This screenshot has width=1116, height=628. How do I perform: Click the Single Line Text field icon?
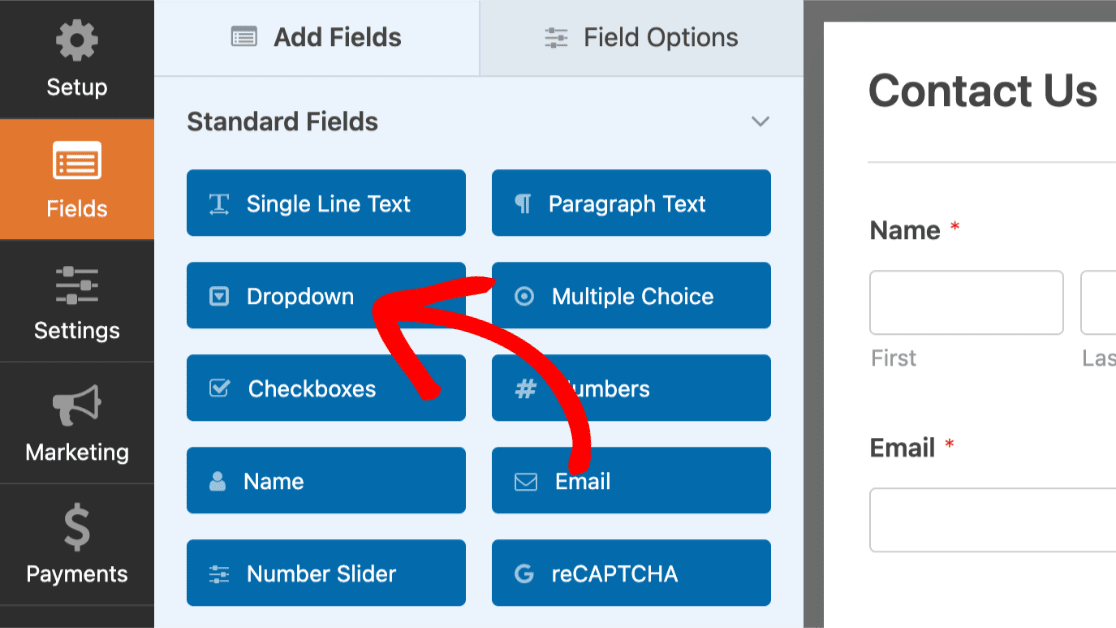[221, 203]
